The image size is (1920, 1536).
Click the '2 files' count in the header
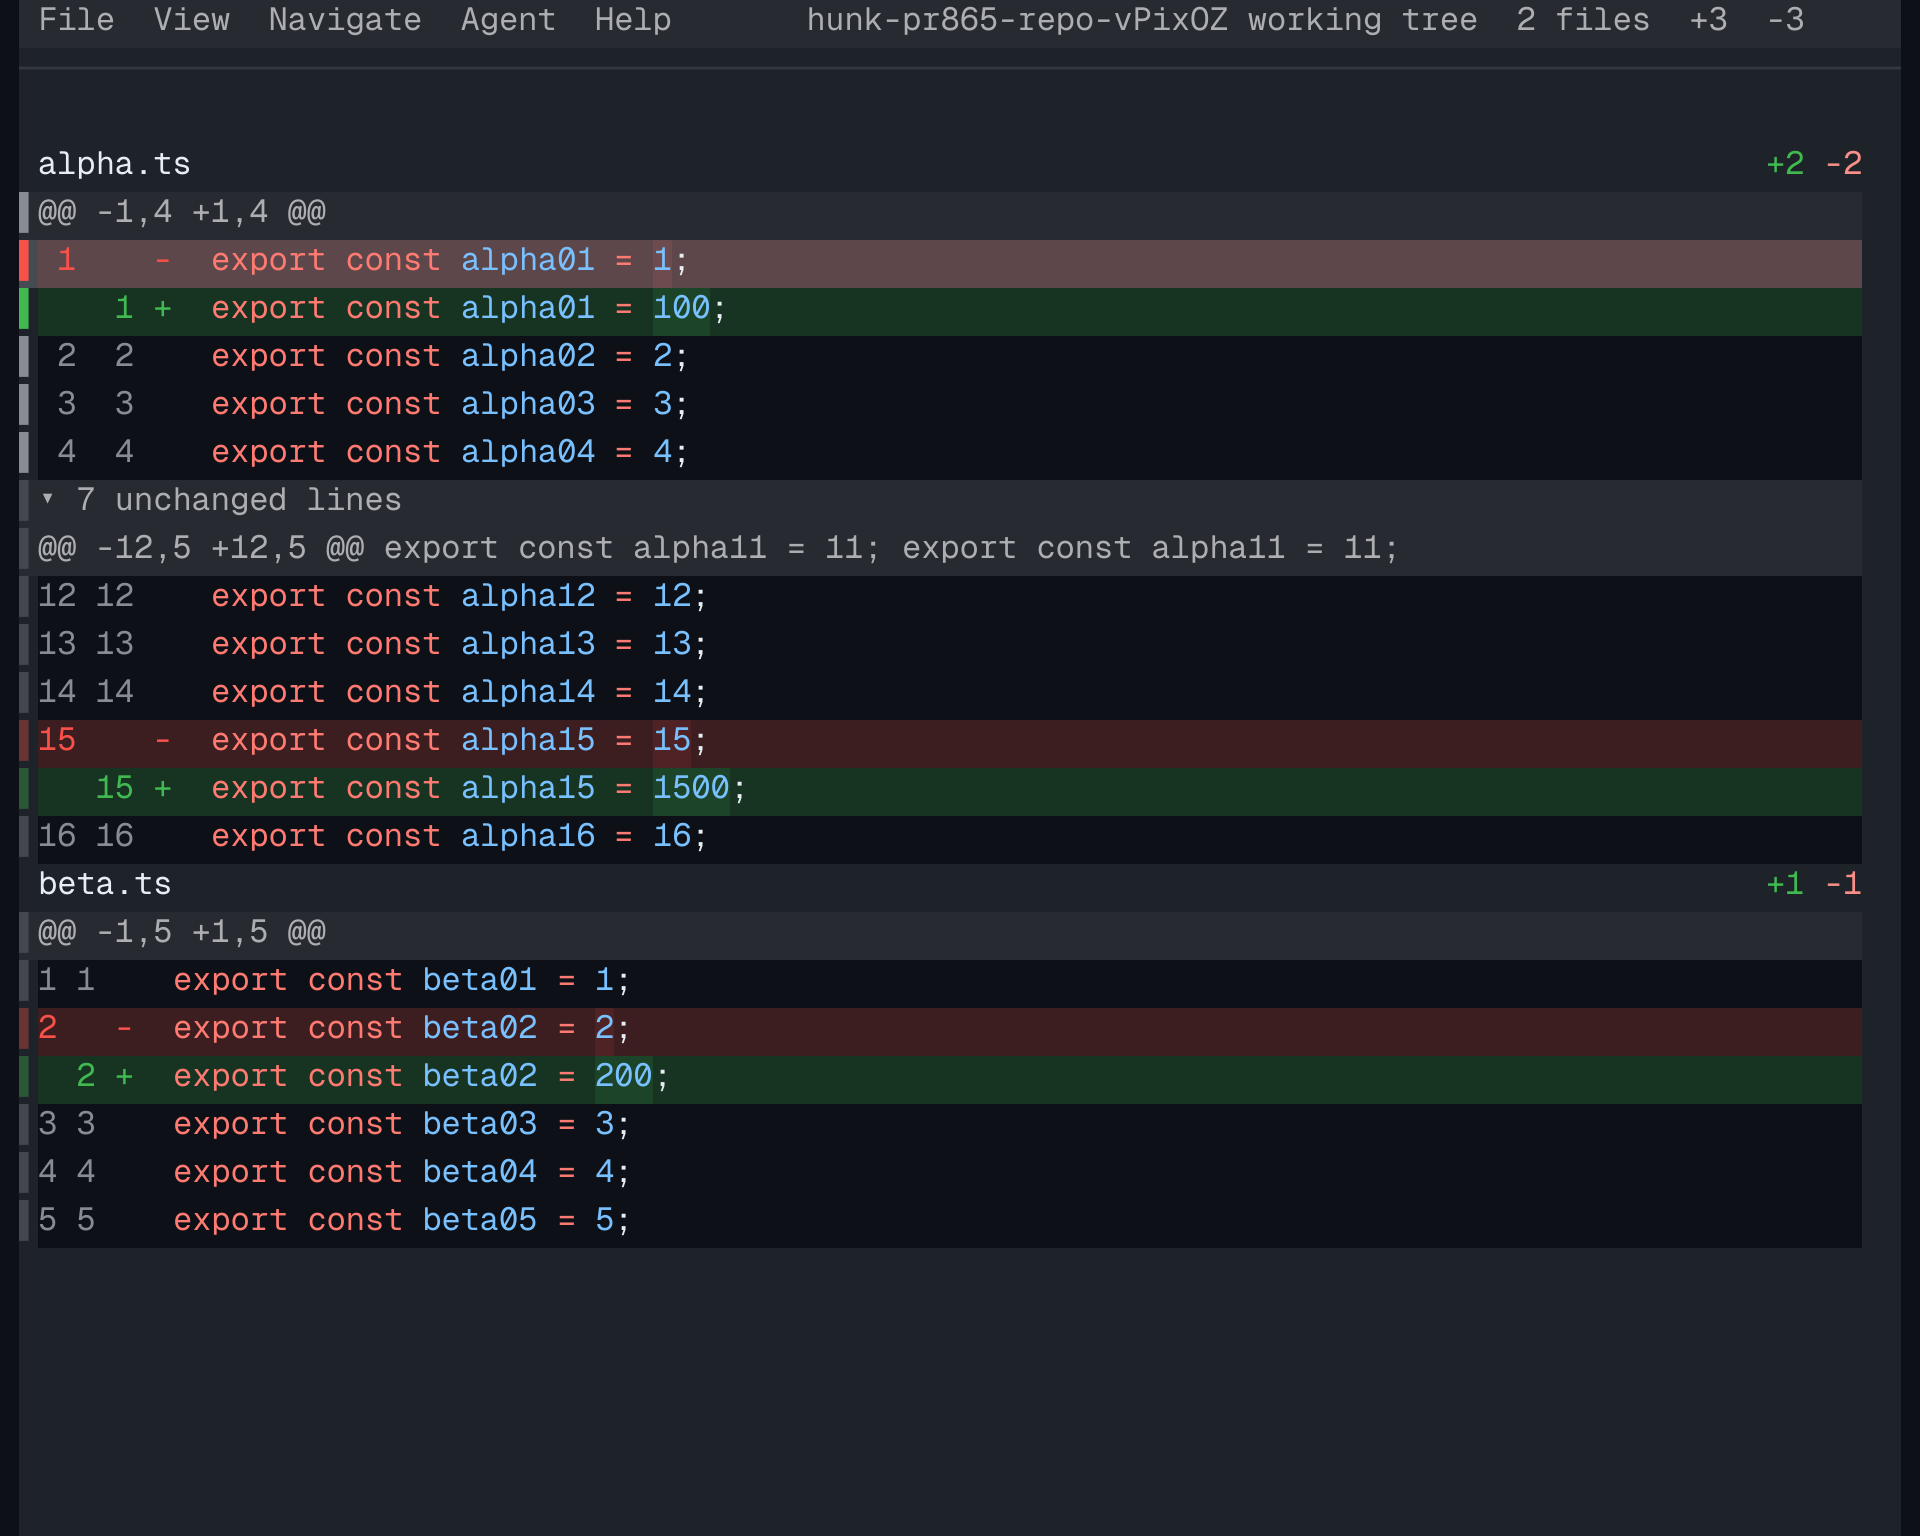[x=1582, y=20]
